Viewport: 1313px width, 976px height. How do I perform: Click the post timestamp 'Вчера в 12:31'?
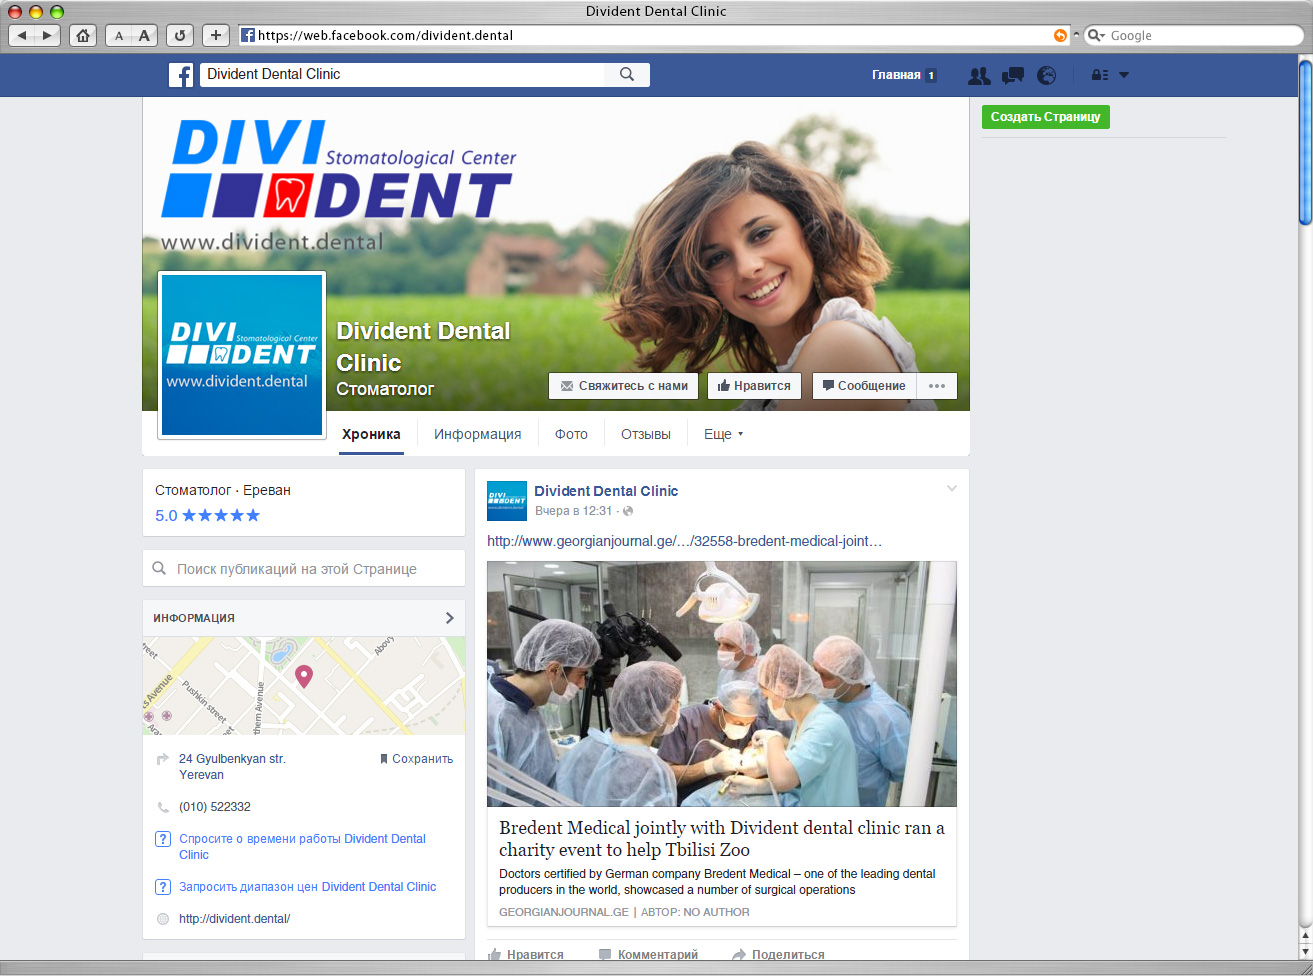click(x=573, y=511)
